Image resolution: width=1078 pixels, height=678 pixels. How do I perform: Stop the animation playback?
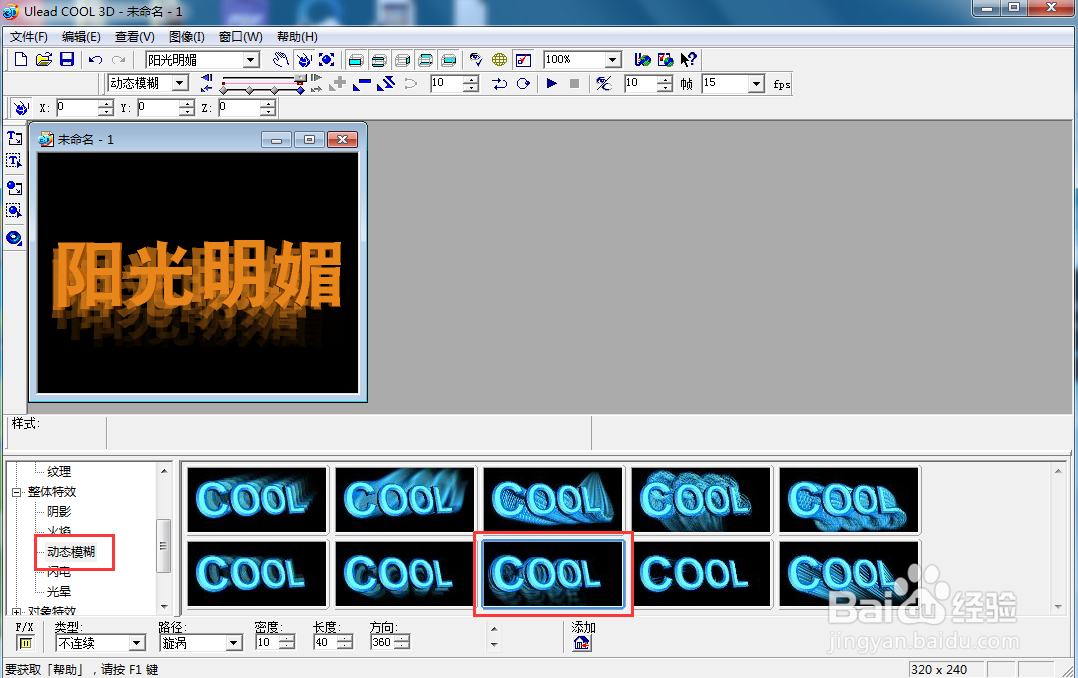point(574,83)
